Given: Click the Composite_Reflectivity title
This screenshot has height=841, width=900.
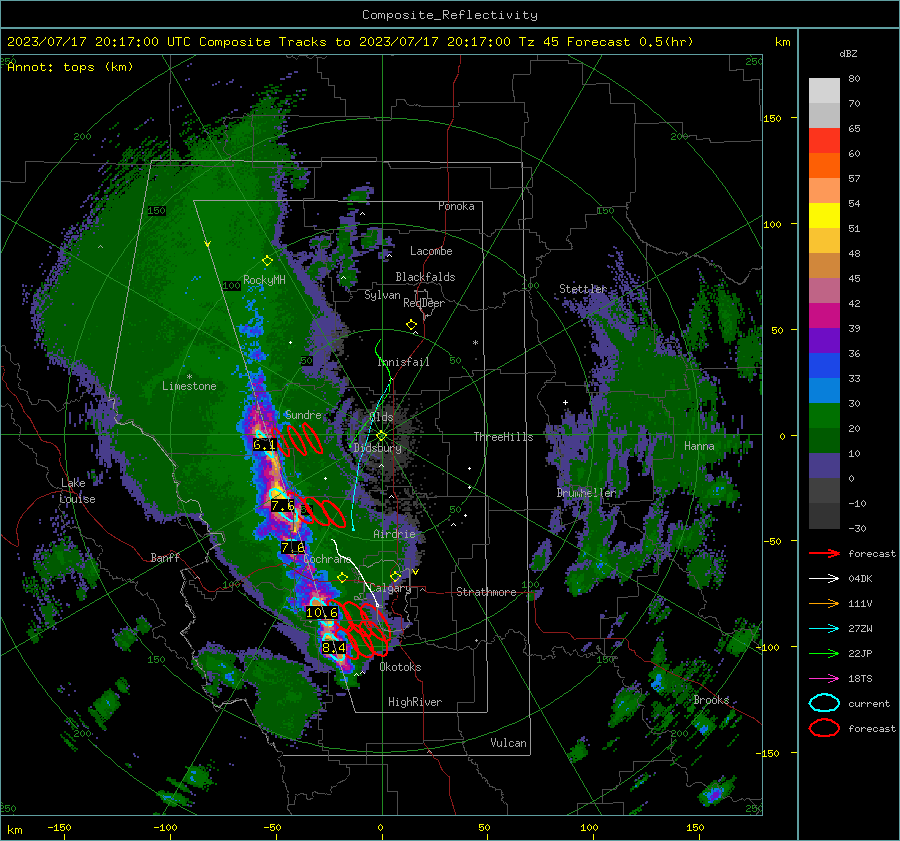Looking at the screenshot, I should point(449,15).
